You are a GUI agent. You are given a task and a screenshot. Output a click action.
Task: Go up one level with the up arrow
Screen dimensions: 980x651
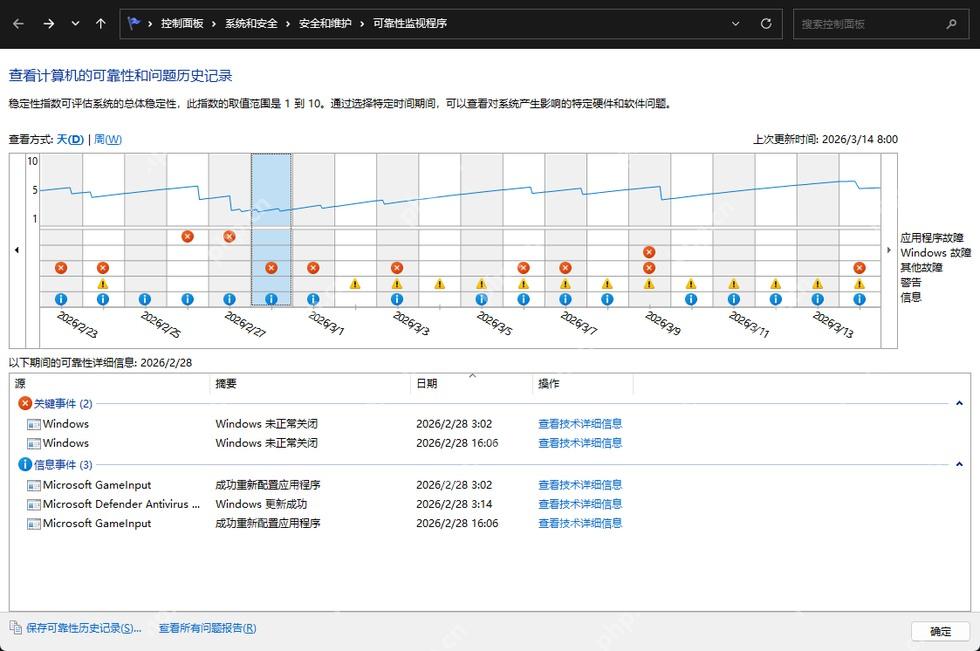click(x=101, y=24)
